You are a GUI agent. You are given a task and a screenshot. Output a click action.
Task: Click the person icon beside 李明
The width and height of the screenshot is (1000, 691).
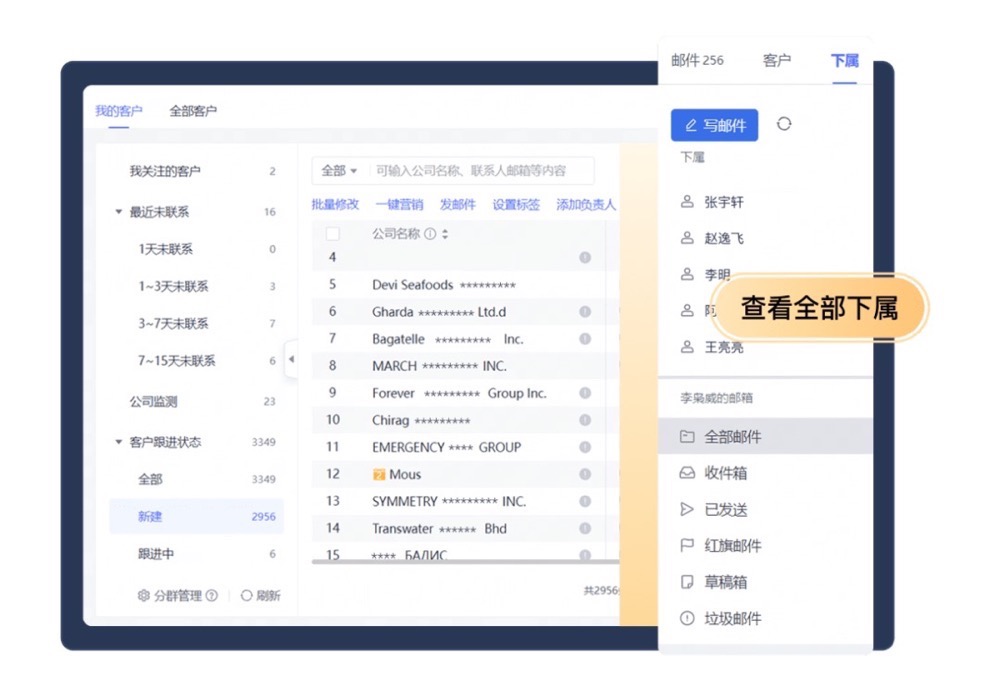click(x=687, y=274)
